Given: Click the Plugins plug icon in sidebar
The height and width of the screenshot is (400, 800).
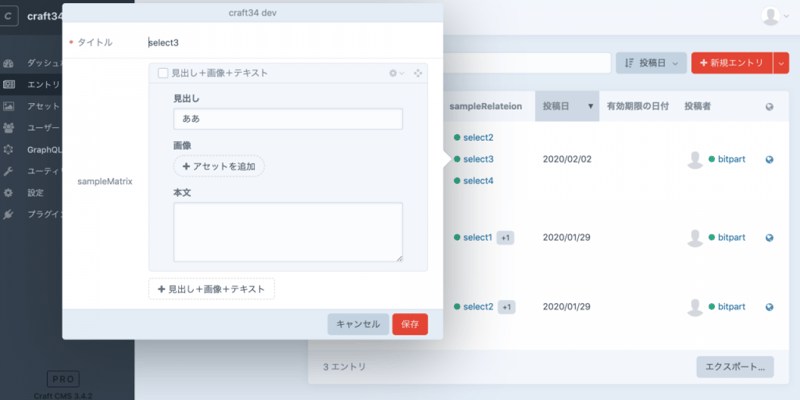Looking at the screenshot, I should point(9,215).
